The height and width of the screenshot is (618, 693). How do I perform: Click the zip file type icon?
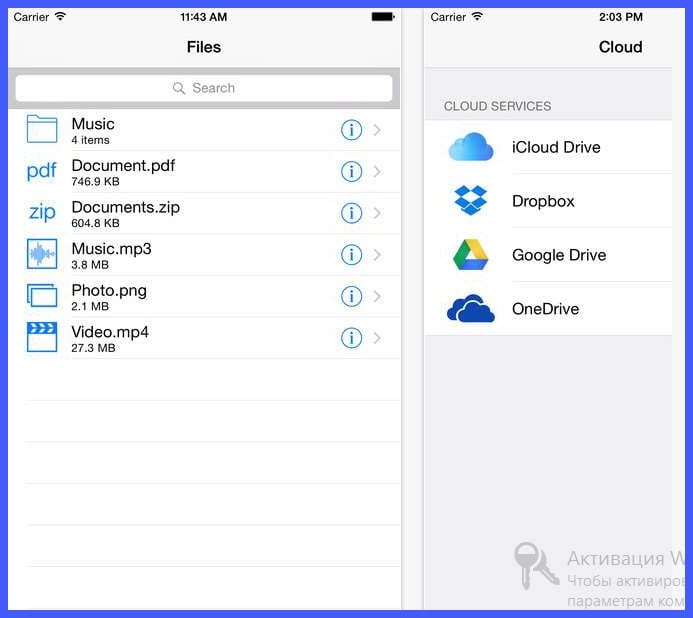42,212
